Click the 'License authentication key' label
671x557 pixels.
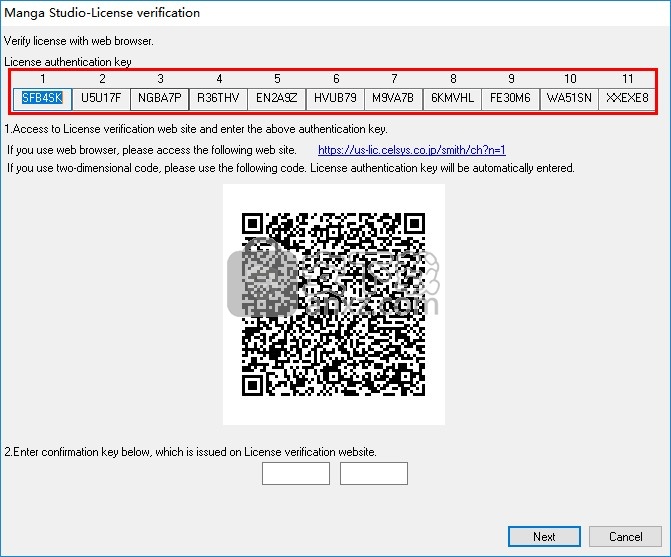coord(68,62)
